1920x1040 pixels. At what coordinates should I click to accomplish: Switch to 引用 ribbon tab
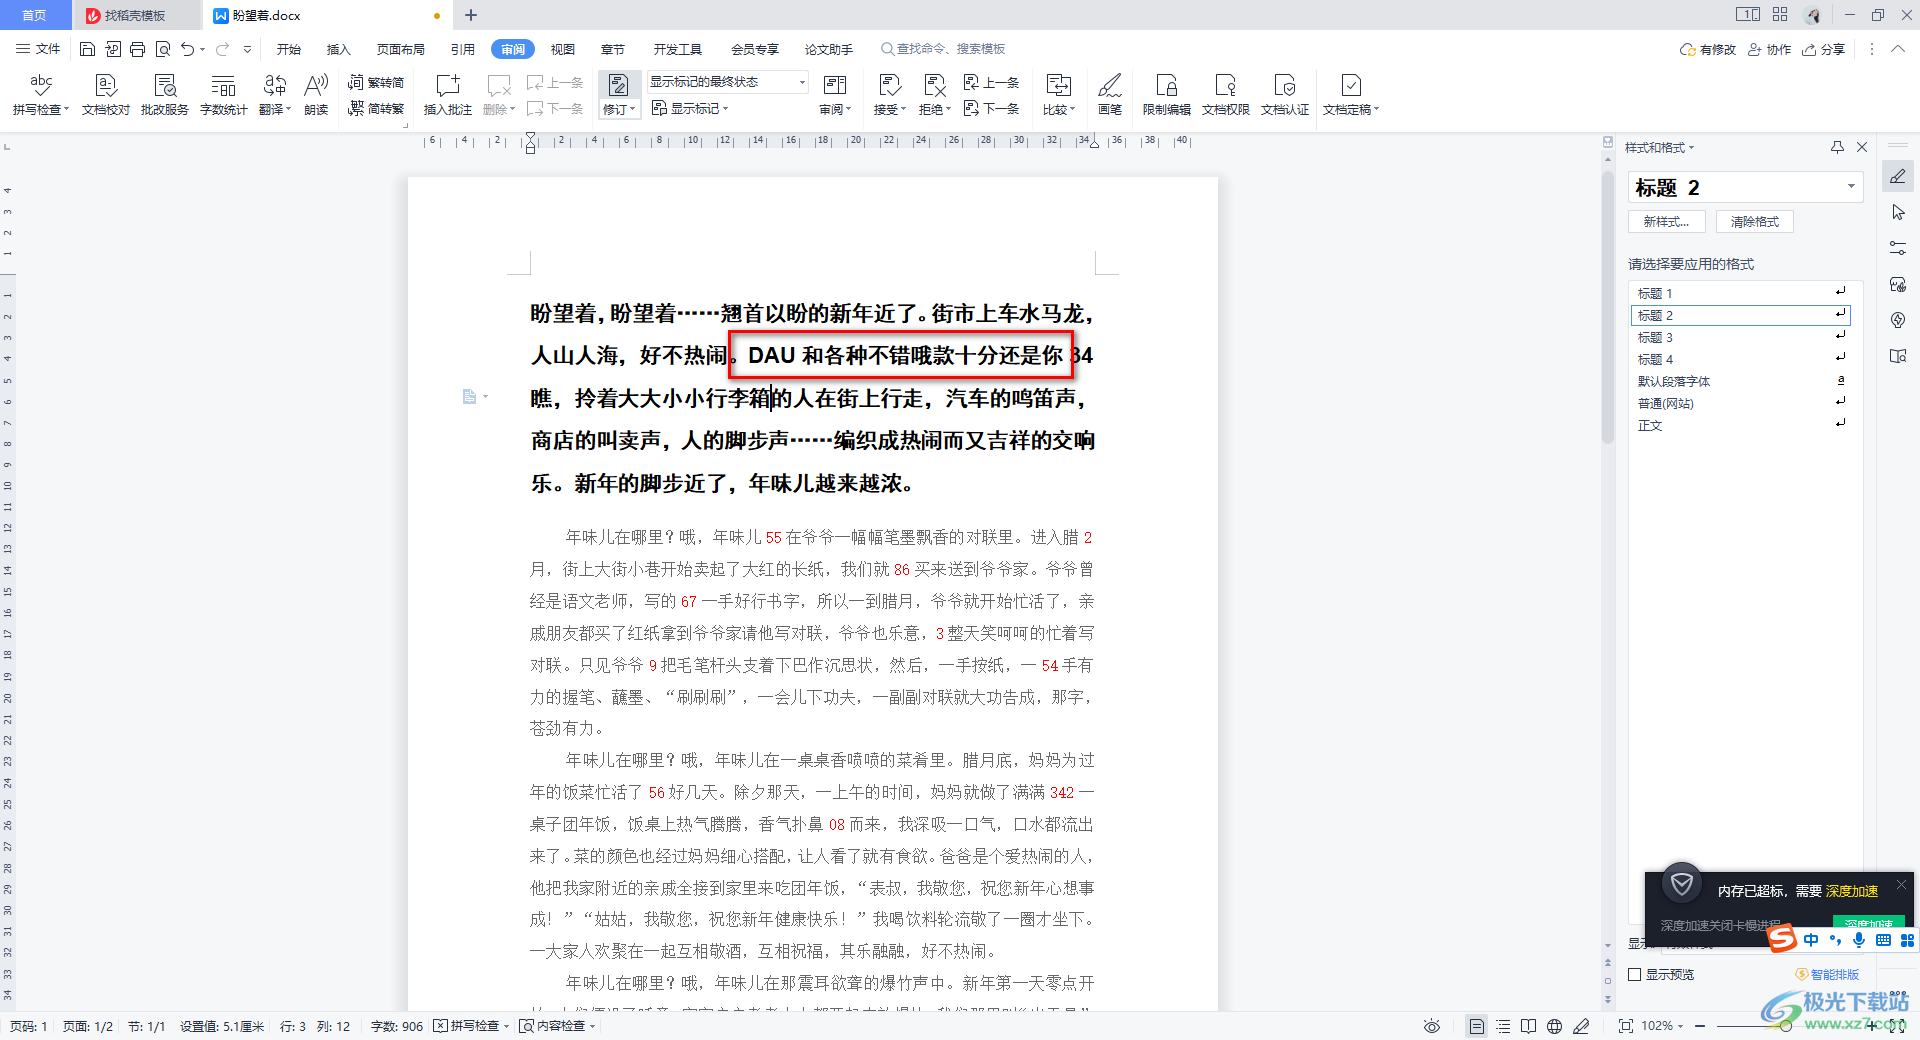462,49
